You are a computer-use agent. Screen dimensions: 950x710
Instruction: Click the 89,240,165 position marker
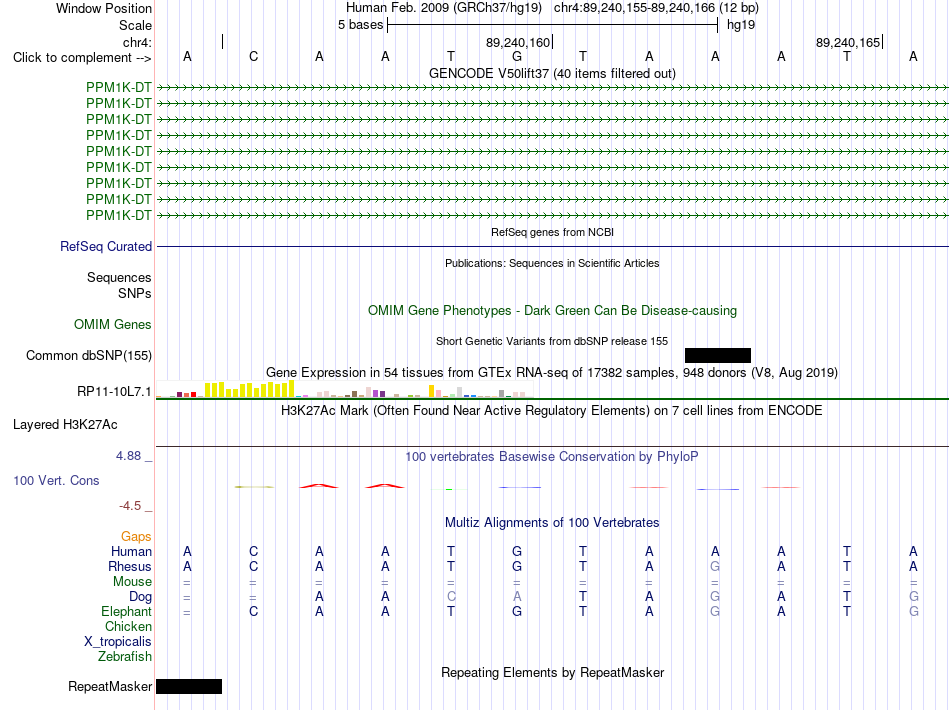[848, 42]
